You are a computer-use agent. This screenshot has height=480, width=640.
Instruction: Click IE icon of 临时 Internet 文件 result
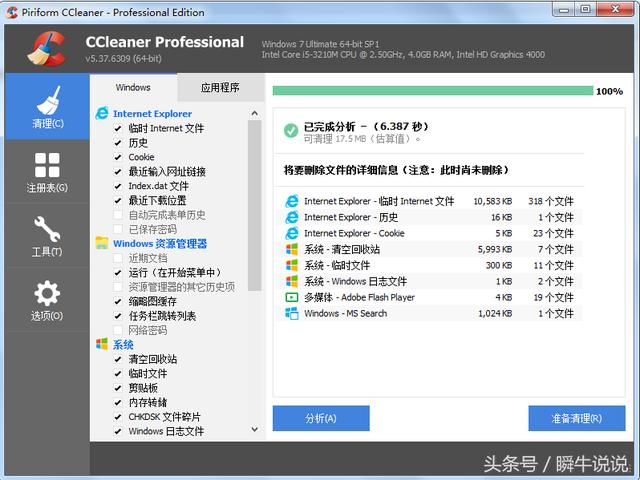point(292,201)
